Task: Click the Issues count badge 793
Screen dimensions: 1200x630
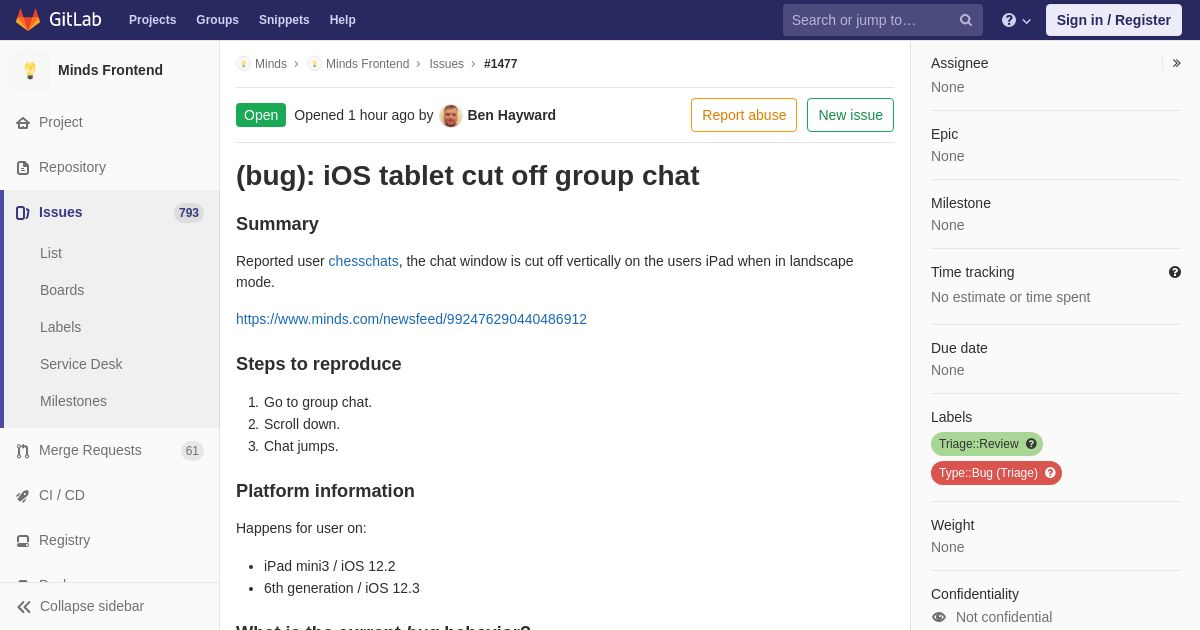Action: point(189,213)
